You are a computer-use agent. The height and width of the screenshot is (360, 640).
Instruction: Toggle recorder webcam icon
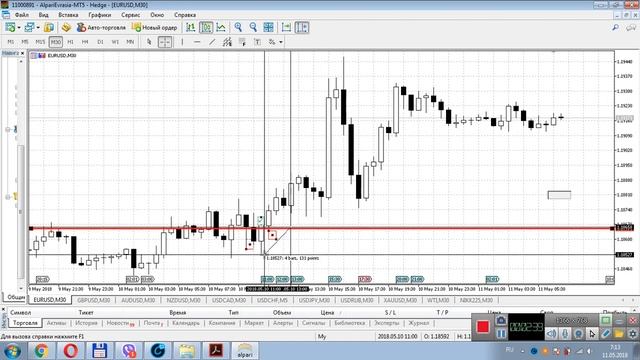578,333
